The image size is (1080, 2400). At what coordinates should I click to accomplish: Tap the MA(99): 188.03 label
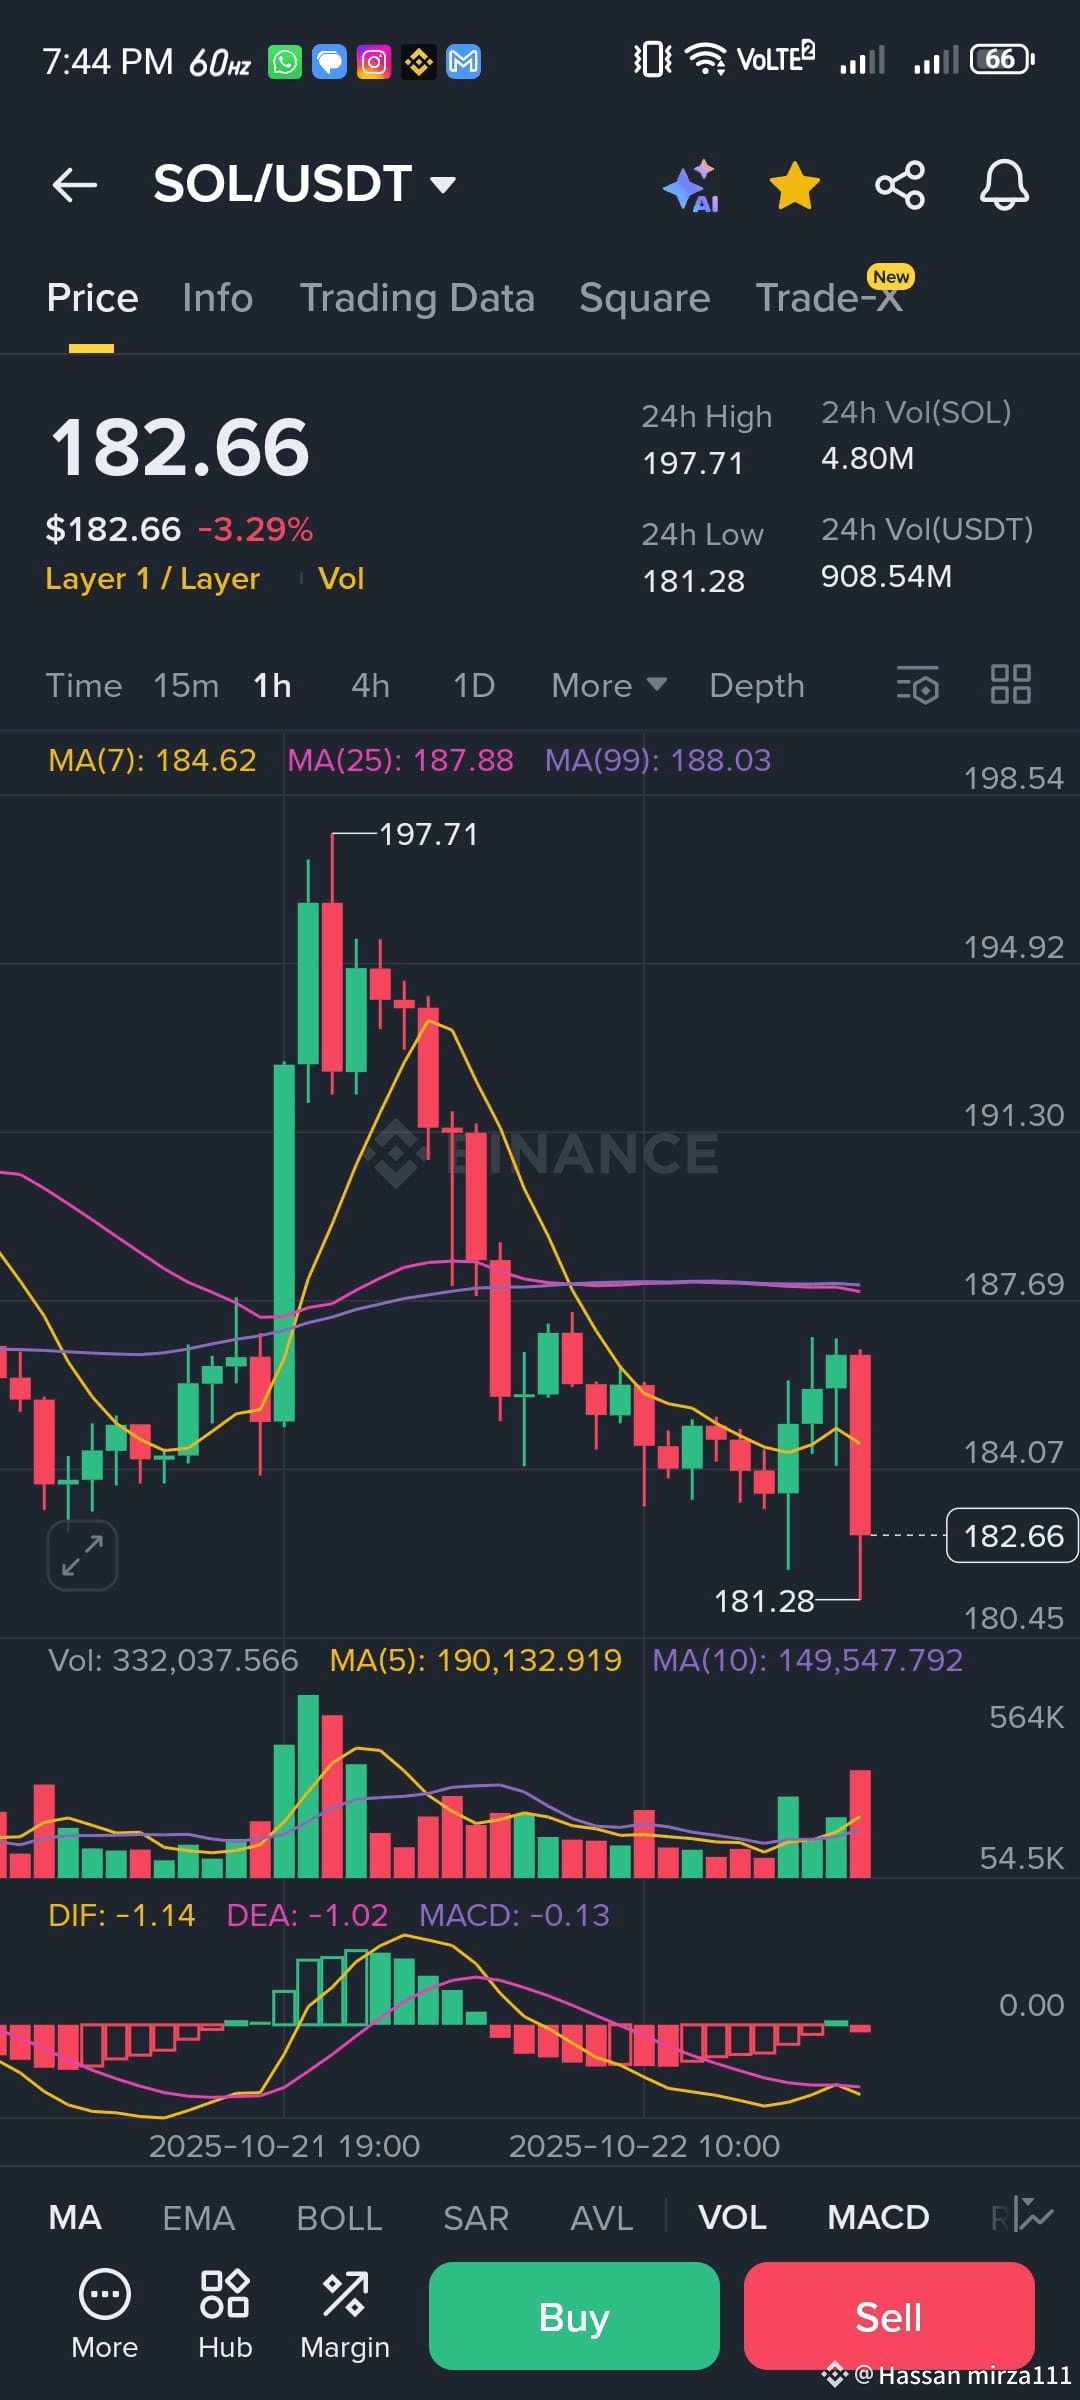click(658, 761)
